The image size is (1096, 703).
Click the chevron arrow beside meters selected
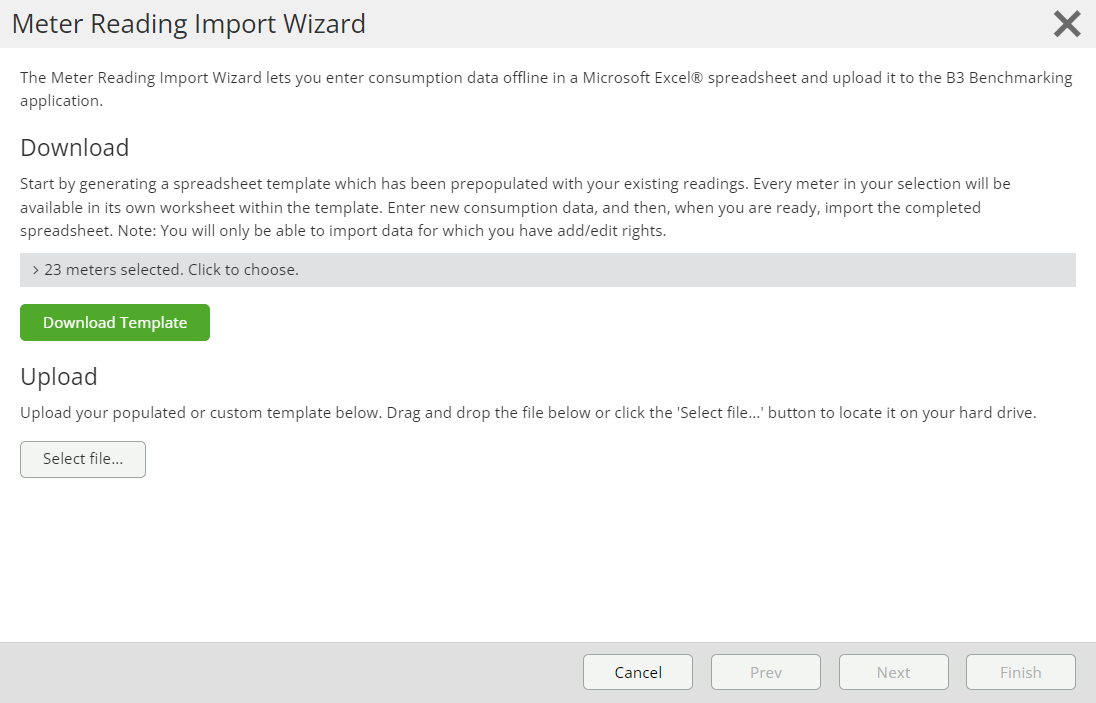coord(36,270)
